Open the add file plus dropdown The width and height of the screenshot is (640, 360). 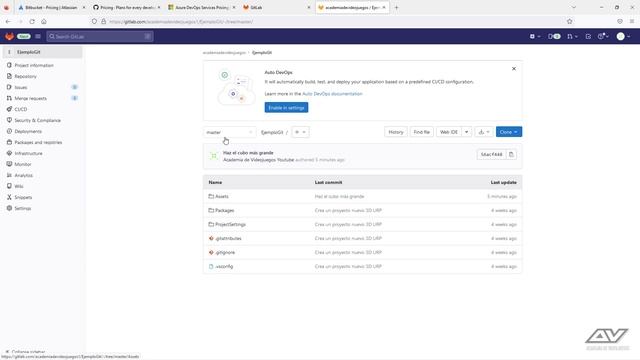point(300,132)
